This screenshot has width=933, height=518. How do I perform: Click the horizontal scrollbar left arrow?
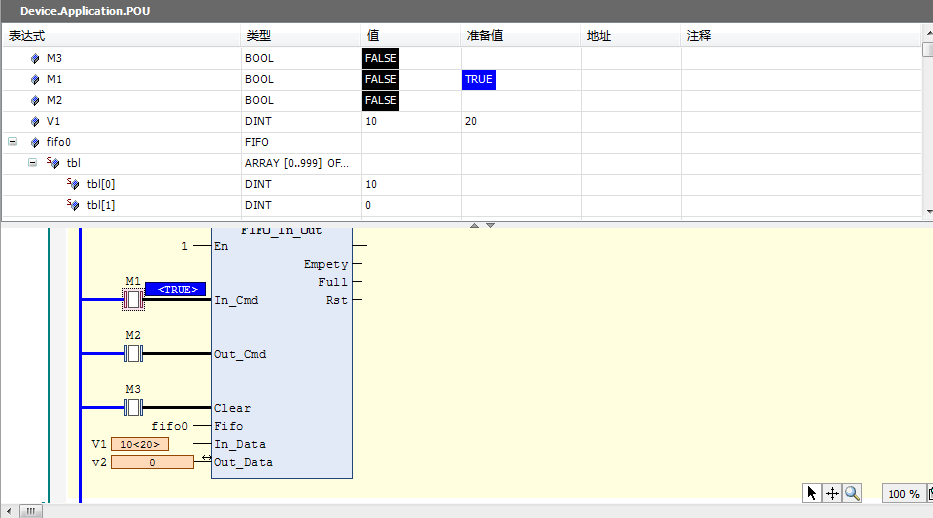tap(9, 511)
